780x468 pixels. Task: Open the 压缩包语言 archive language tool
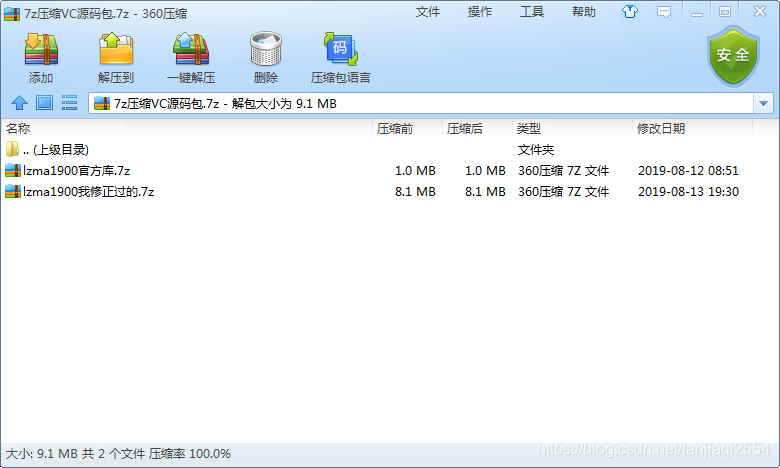341,49
